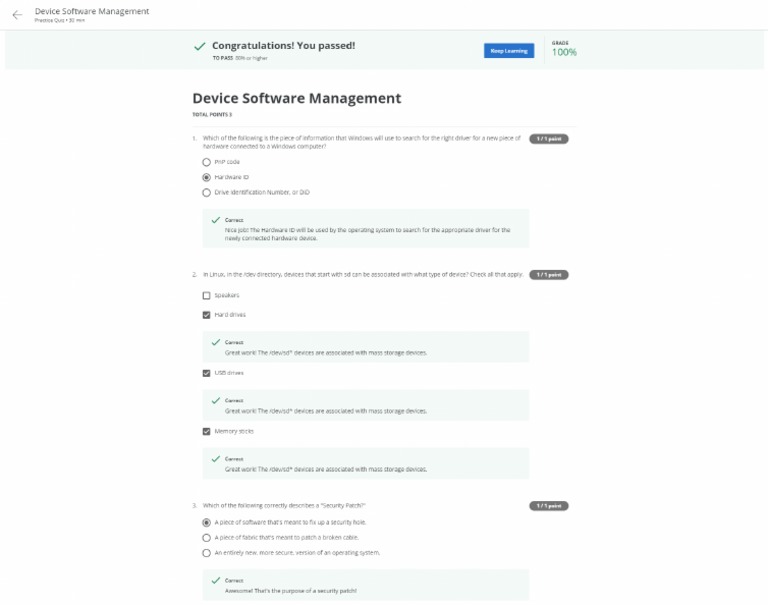Click question 3 points badge
768x605 pixels.
pyautogui.click(x=549, y=506)
